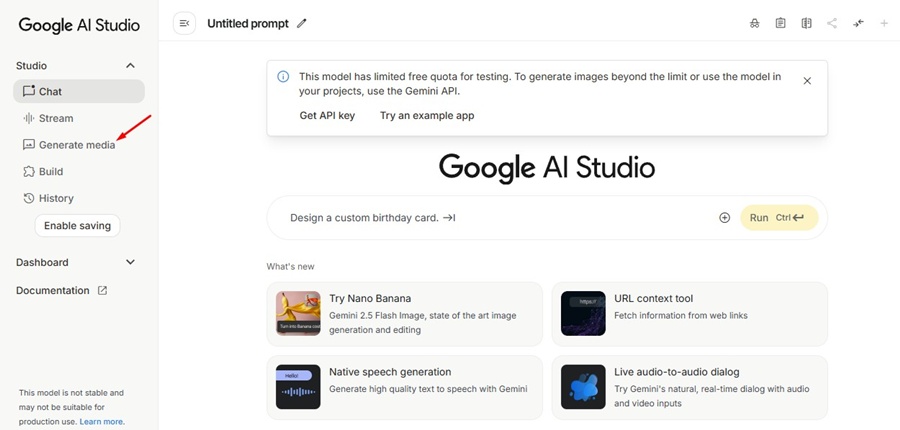This screenshot has width=900, height=430.
Task: Expand the Dashboard section
Action: (130, 262)
